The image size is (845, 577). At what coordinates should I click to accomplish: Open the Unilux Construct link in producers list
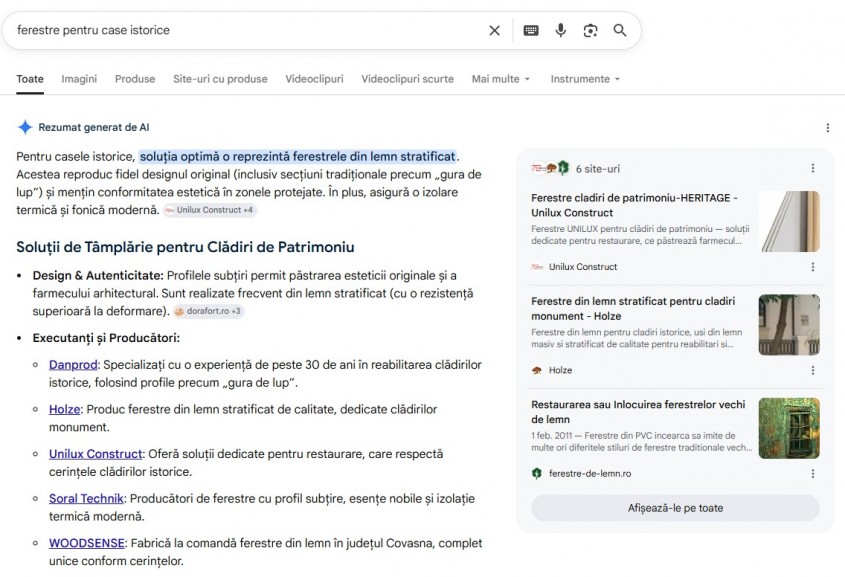[95, 454]
